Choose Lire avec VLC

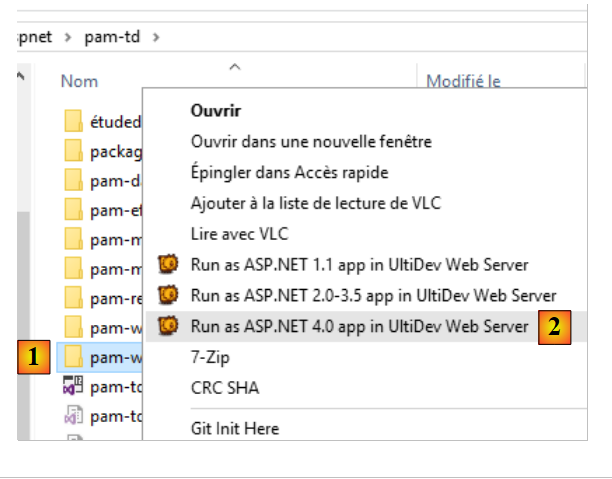point(239,234)
